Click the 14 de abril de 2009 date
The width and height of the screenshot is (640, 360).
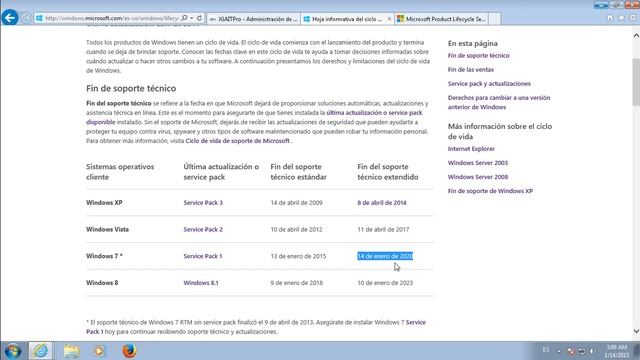(296, 202)
